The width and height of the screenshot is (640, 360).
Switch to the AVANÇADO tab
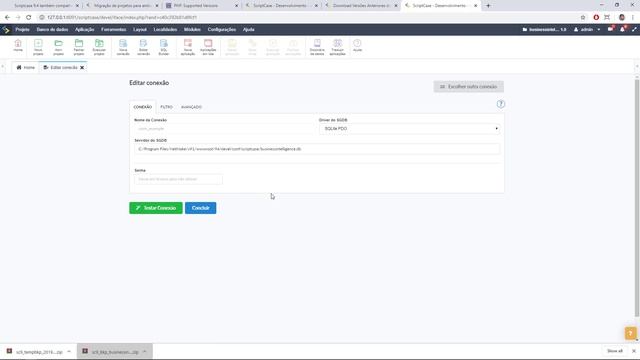[191, 107]
